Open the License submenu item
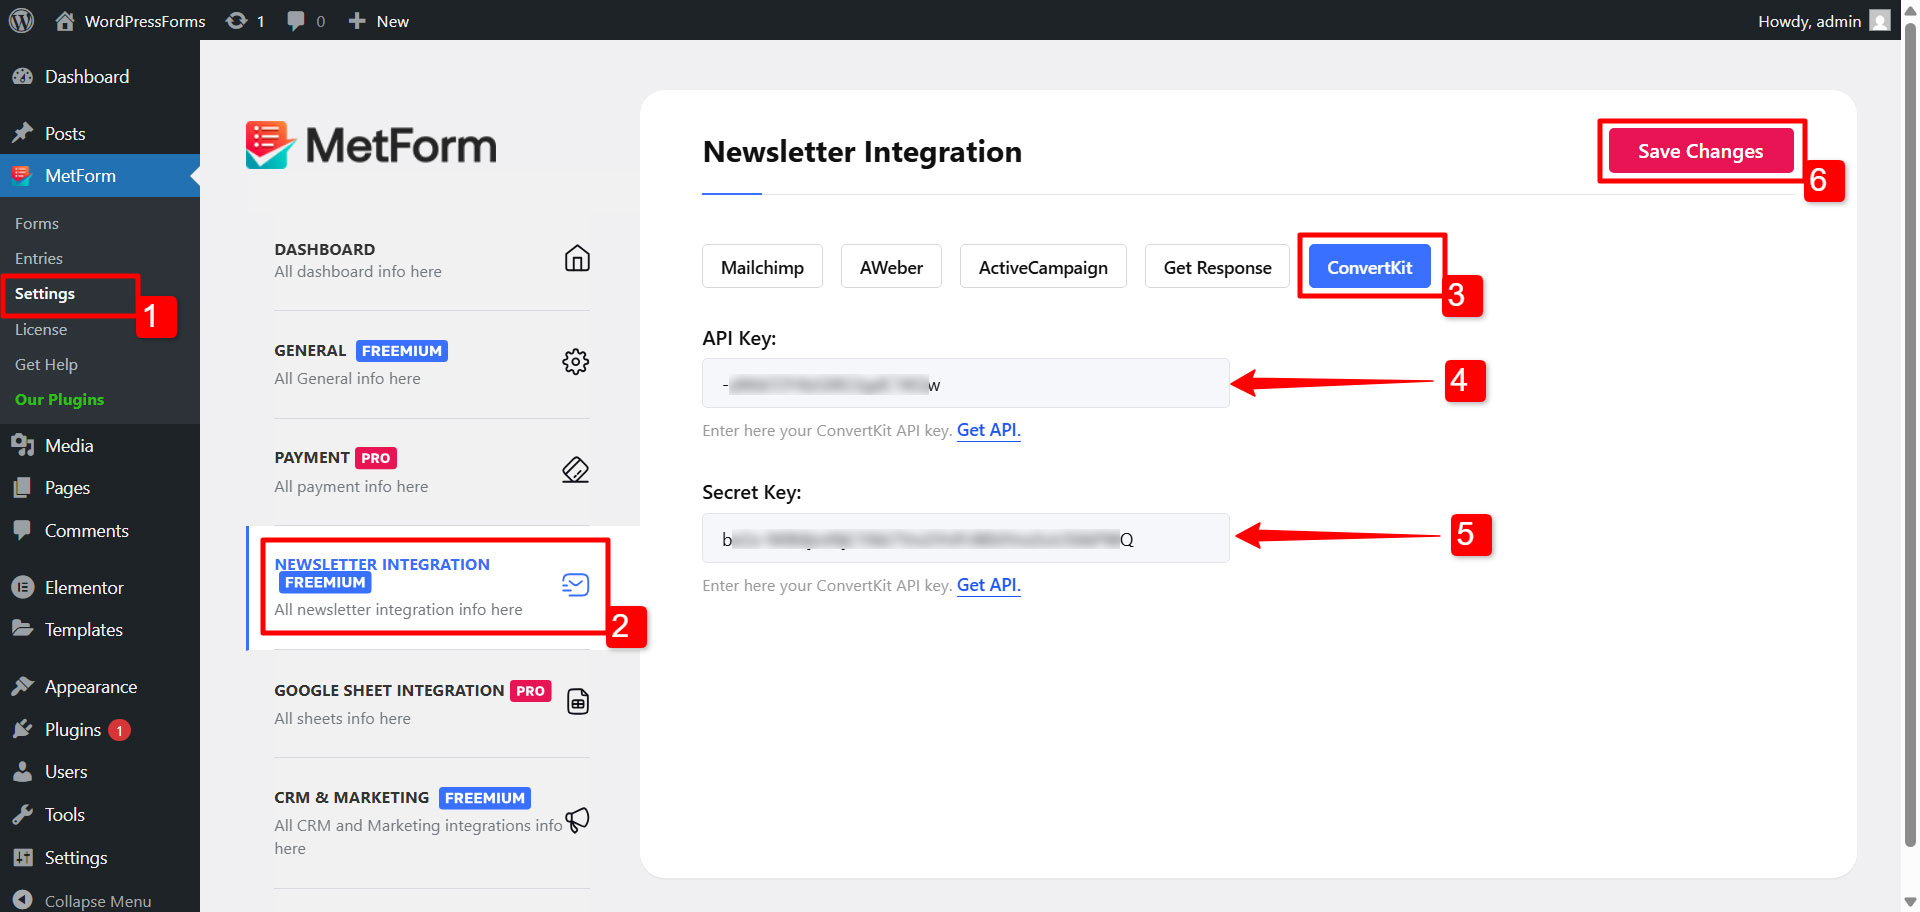This screenshot has width=1920, height=912. [41, 330]
